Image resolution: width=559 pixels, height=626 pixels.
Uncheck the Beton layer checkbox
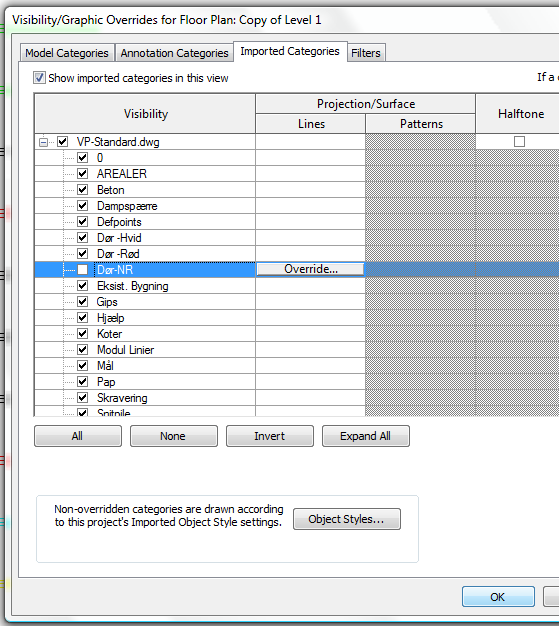tap(83, 189)
